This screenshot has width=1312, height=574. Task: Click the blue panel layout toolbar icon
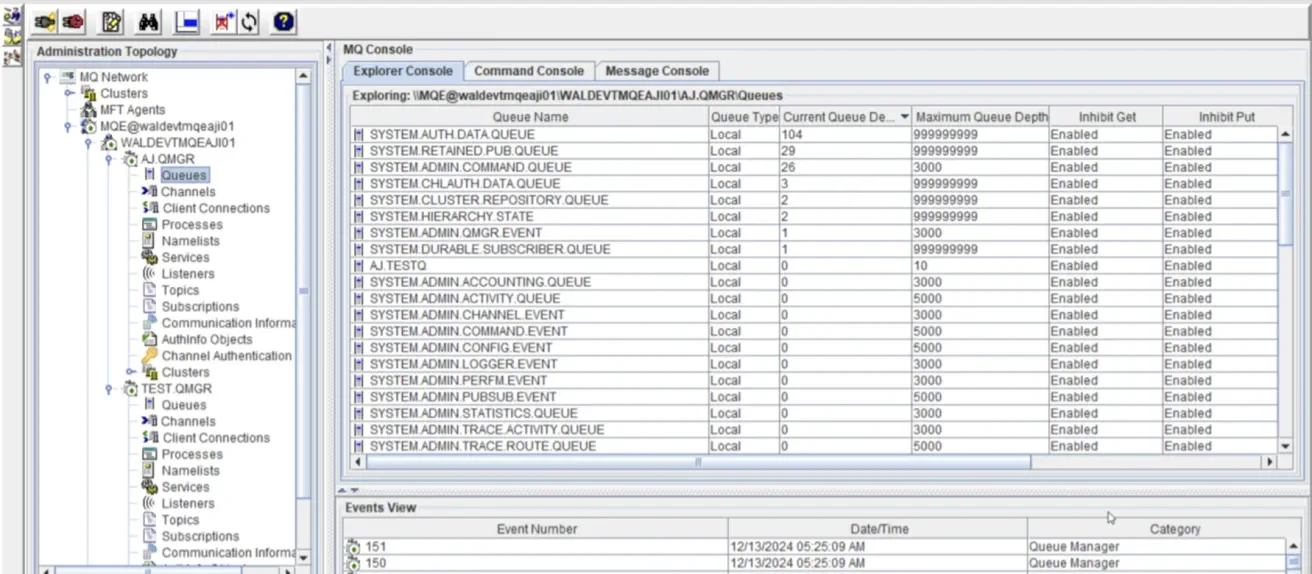click(187, 21)
